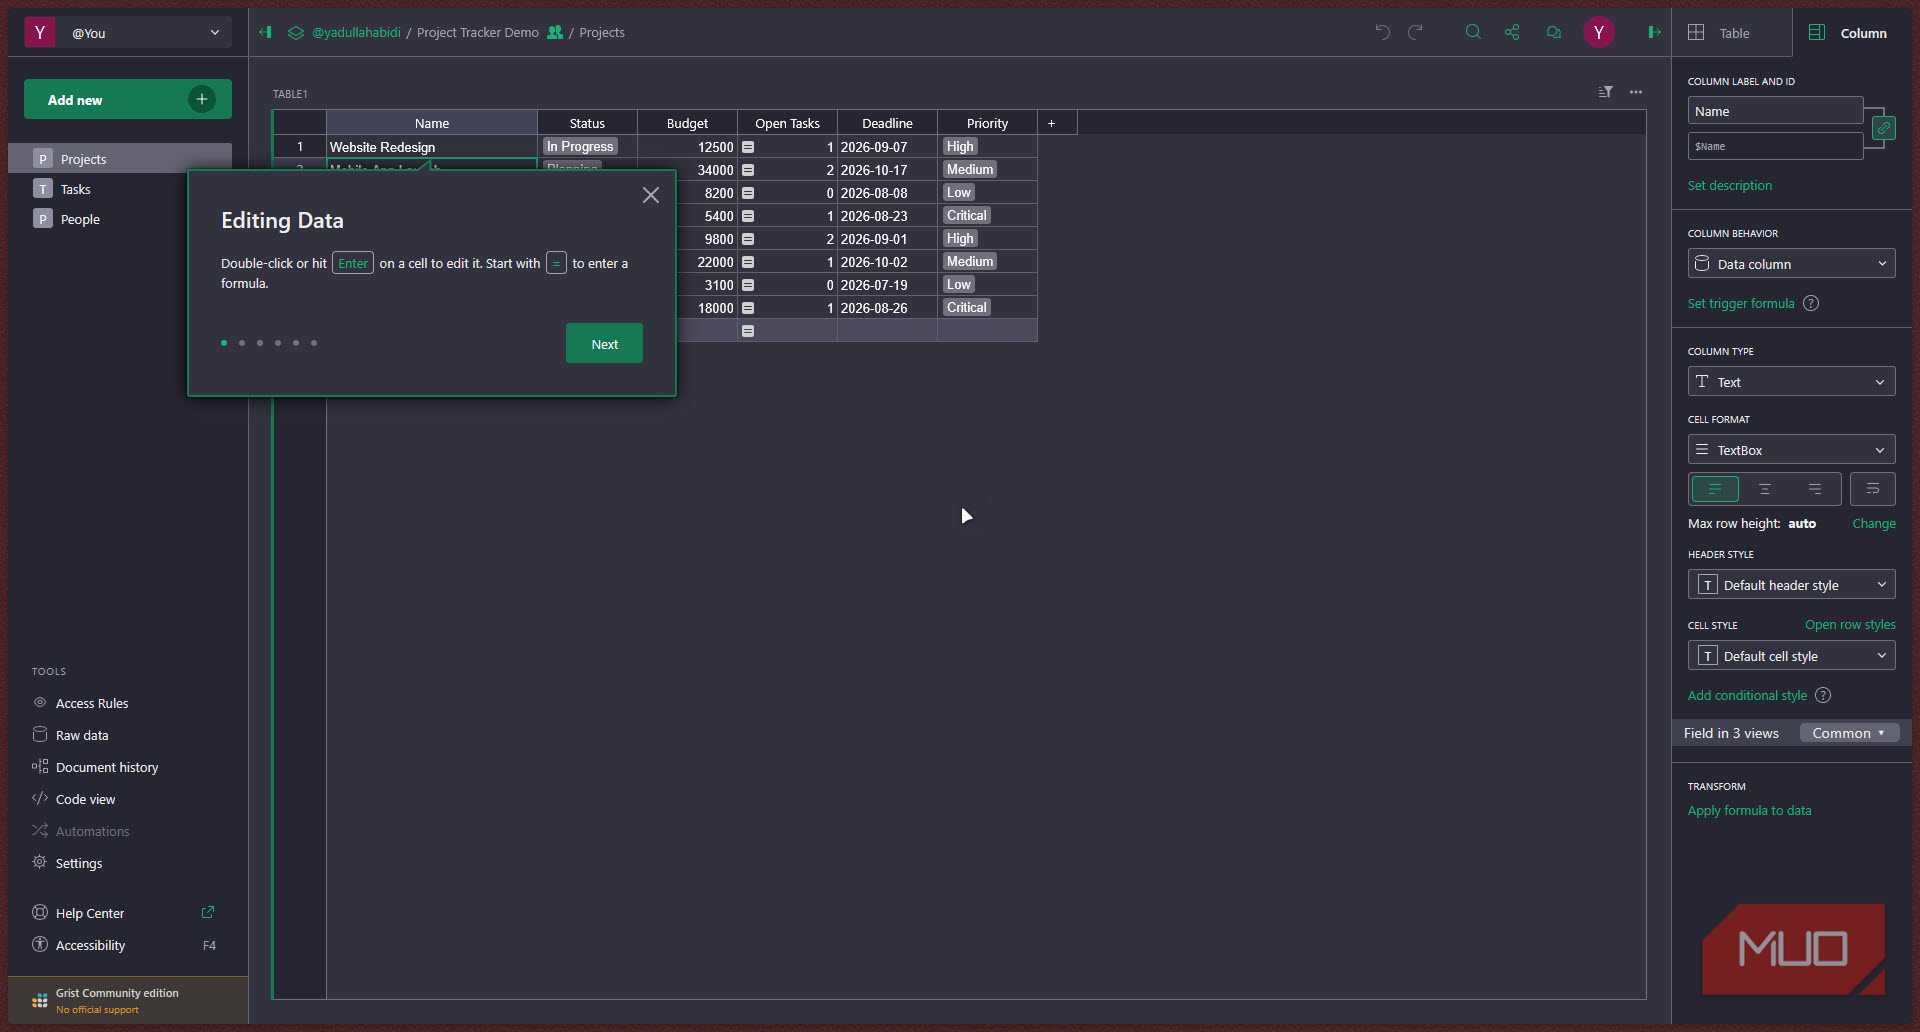The height and width of the screenshot is (1032, 1920).
Task: Open the People page
Action: click(x=120, y=218)
